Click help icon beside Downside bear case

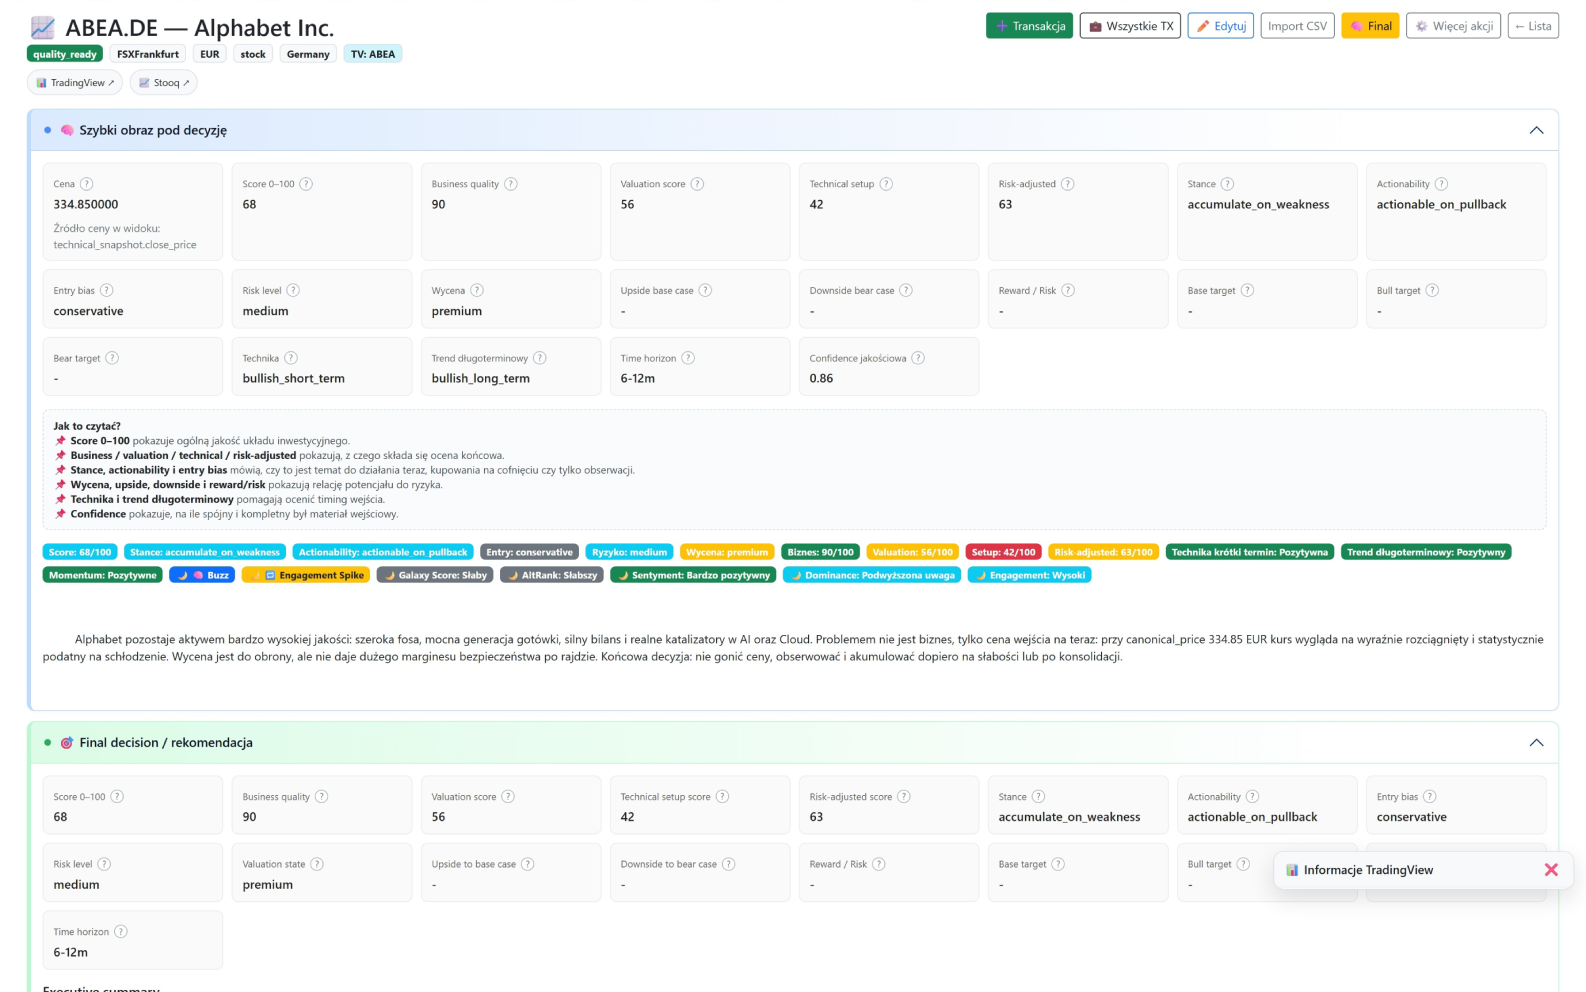[906, 290]
